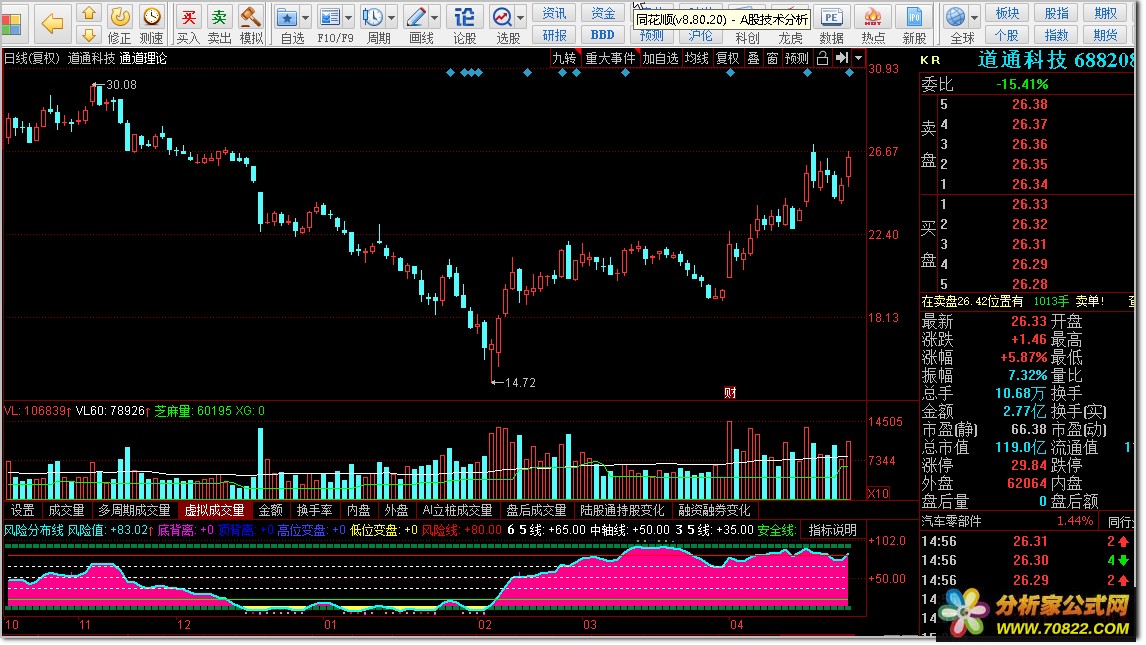1146x645 pixels.
Task: Open the 盘后成交量 tab
Action: point(536,511)
